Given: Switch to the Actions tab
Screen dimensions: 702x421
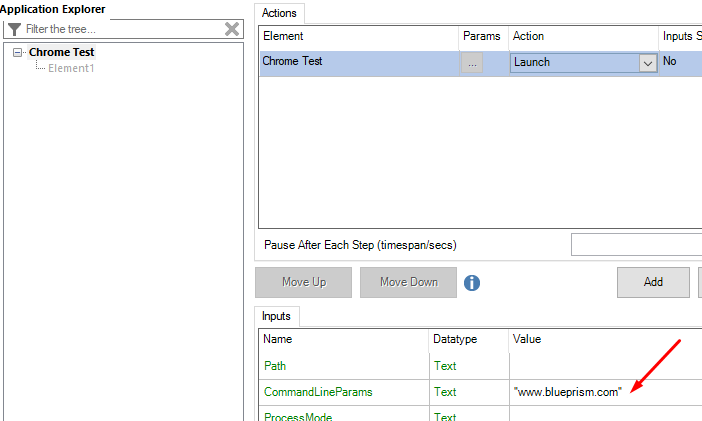Looking at the screenshot, I should point(280,13).
